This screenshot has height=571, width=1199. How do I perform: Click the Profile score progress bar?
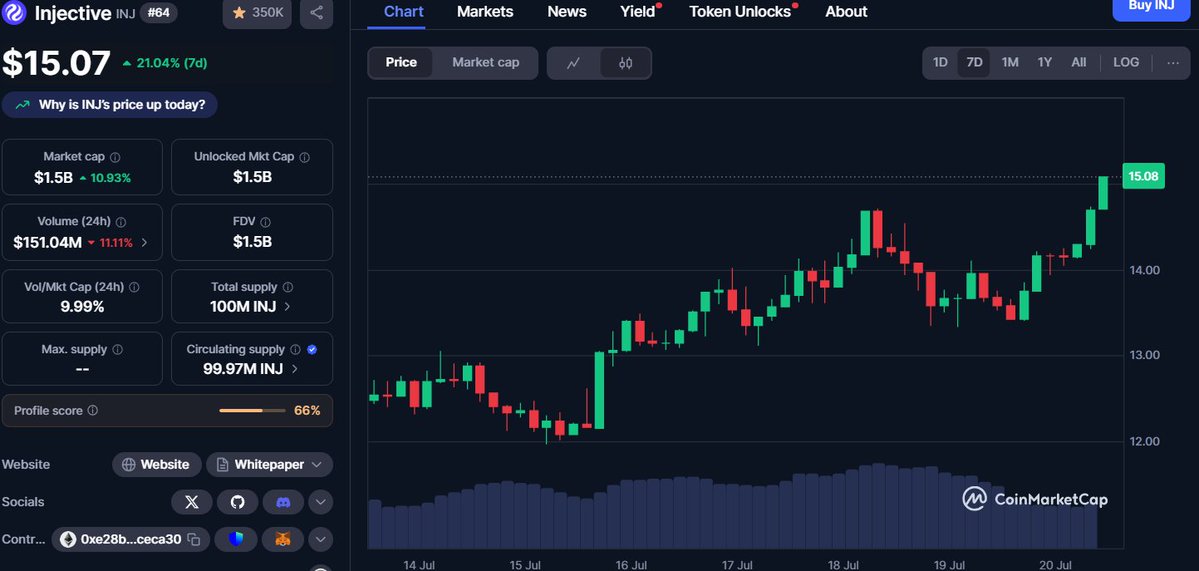[x=252, y=410]
